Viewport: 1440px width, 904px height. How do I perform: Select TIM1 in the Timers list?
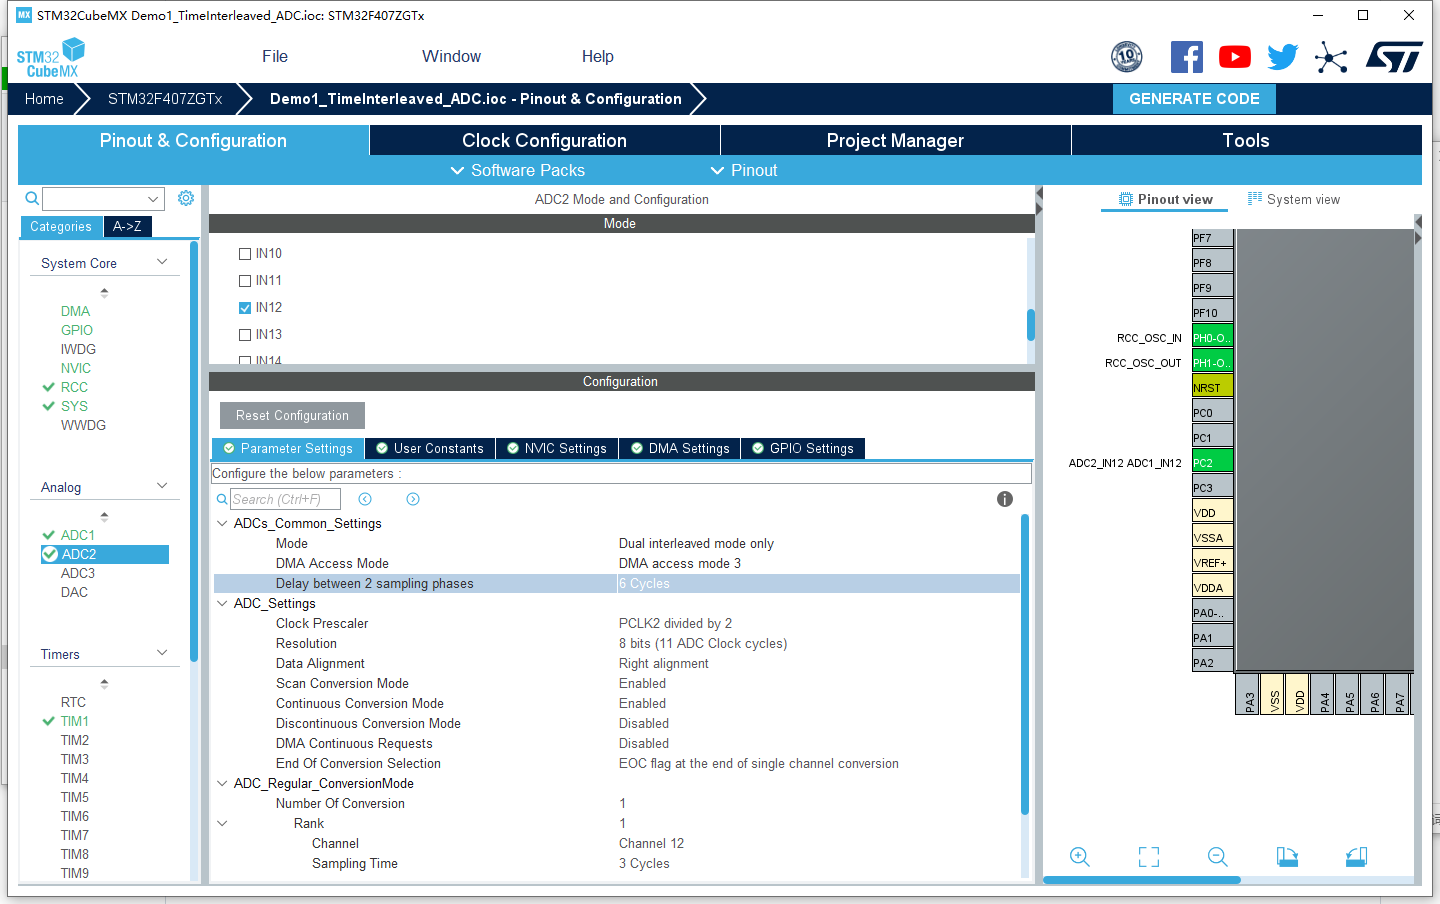point(74,721)
